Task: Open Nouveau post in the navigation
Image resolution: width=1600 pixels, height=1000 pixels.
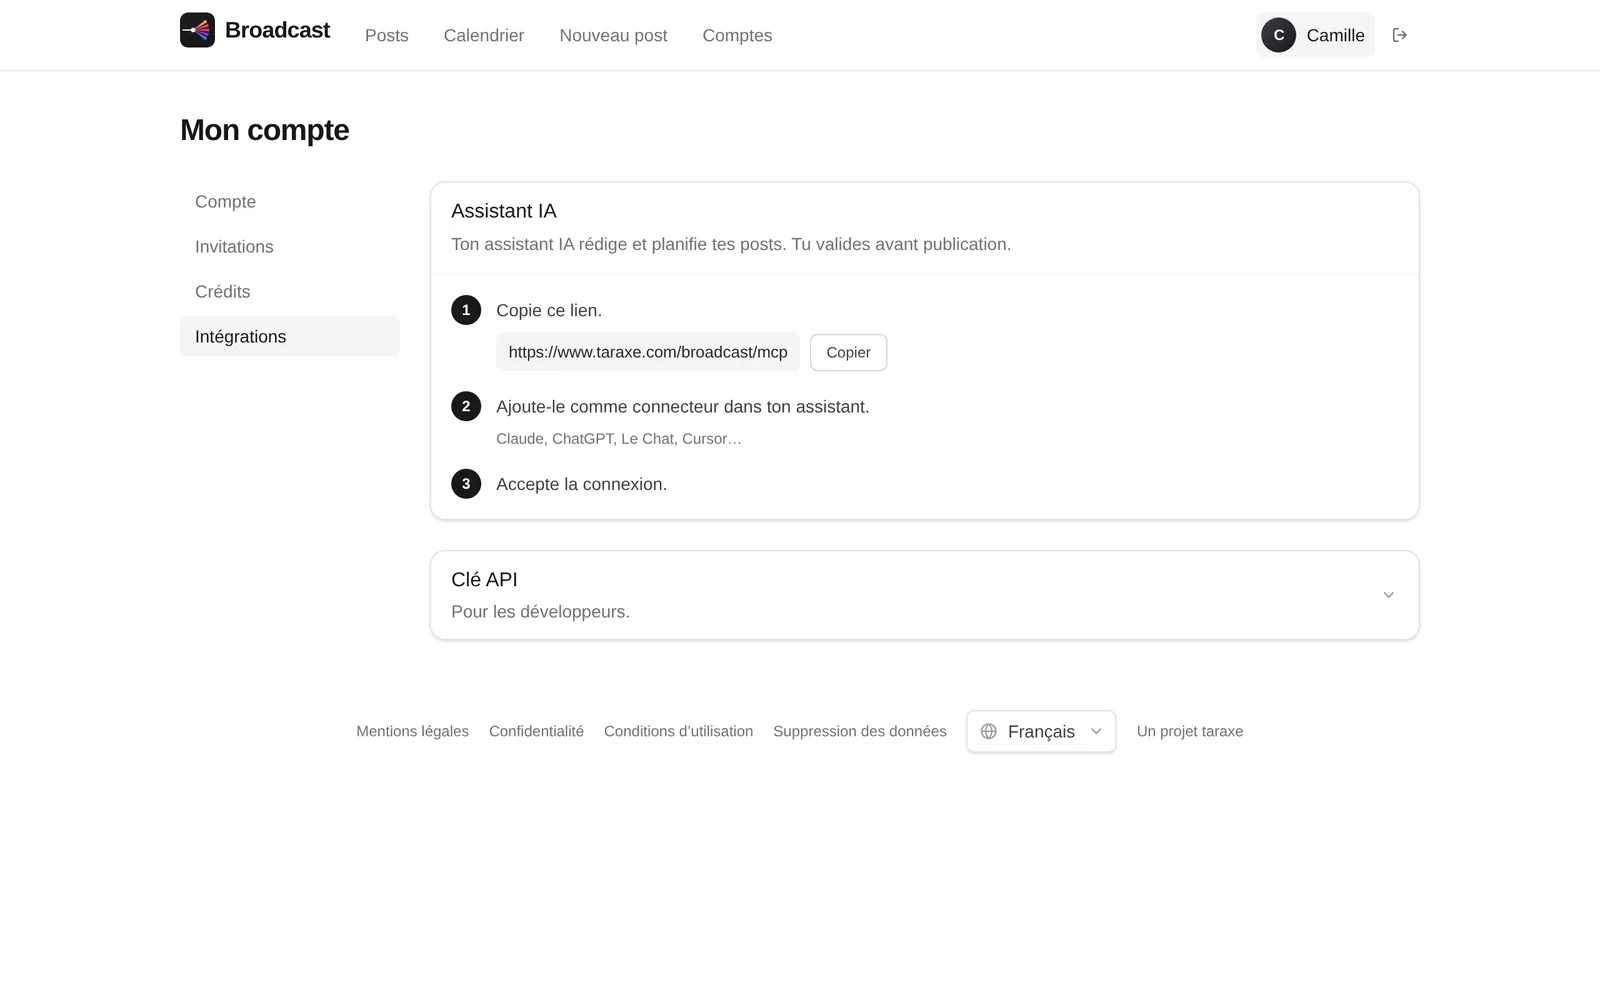Action: (x=613, y=35)
